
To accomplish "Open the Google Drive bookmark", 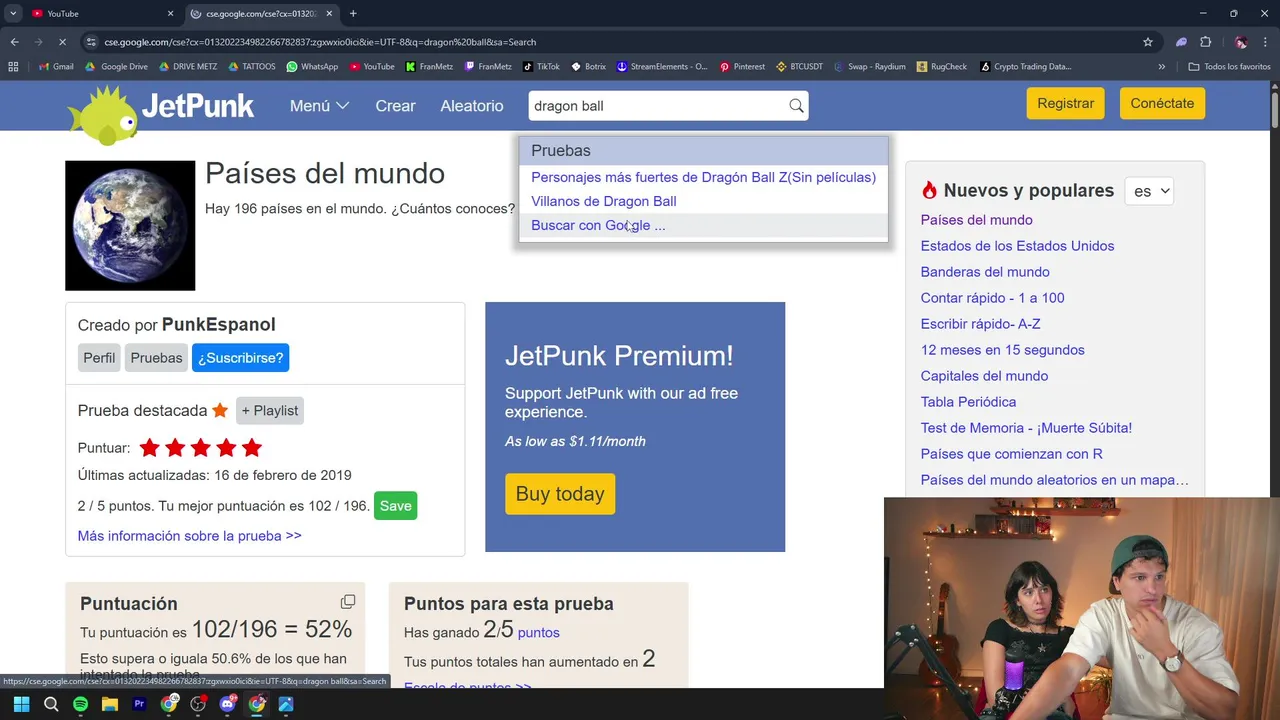I will click(116, 67).
